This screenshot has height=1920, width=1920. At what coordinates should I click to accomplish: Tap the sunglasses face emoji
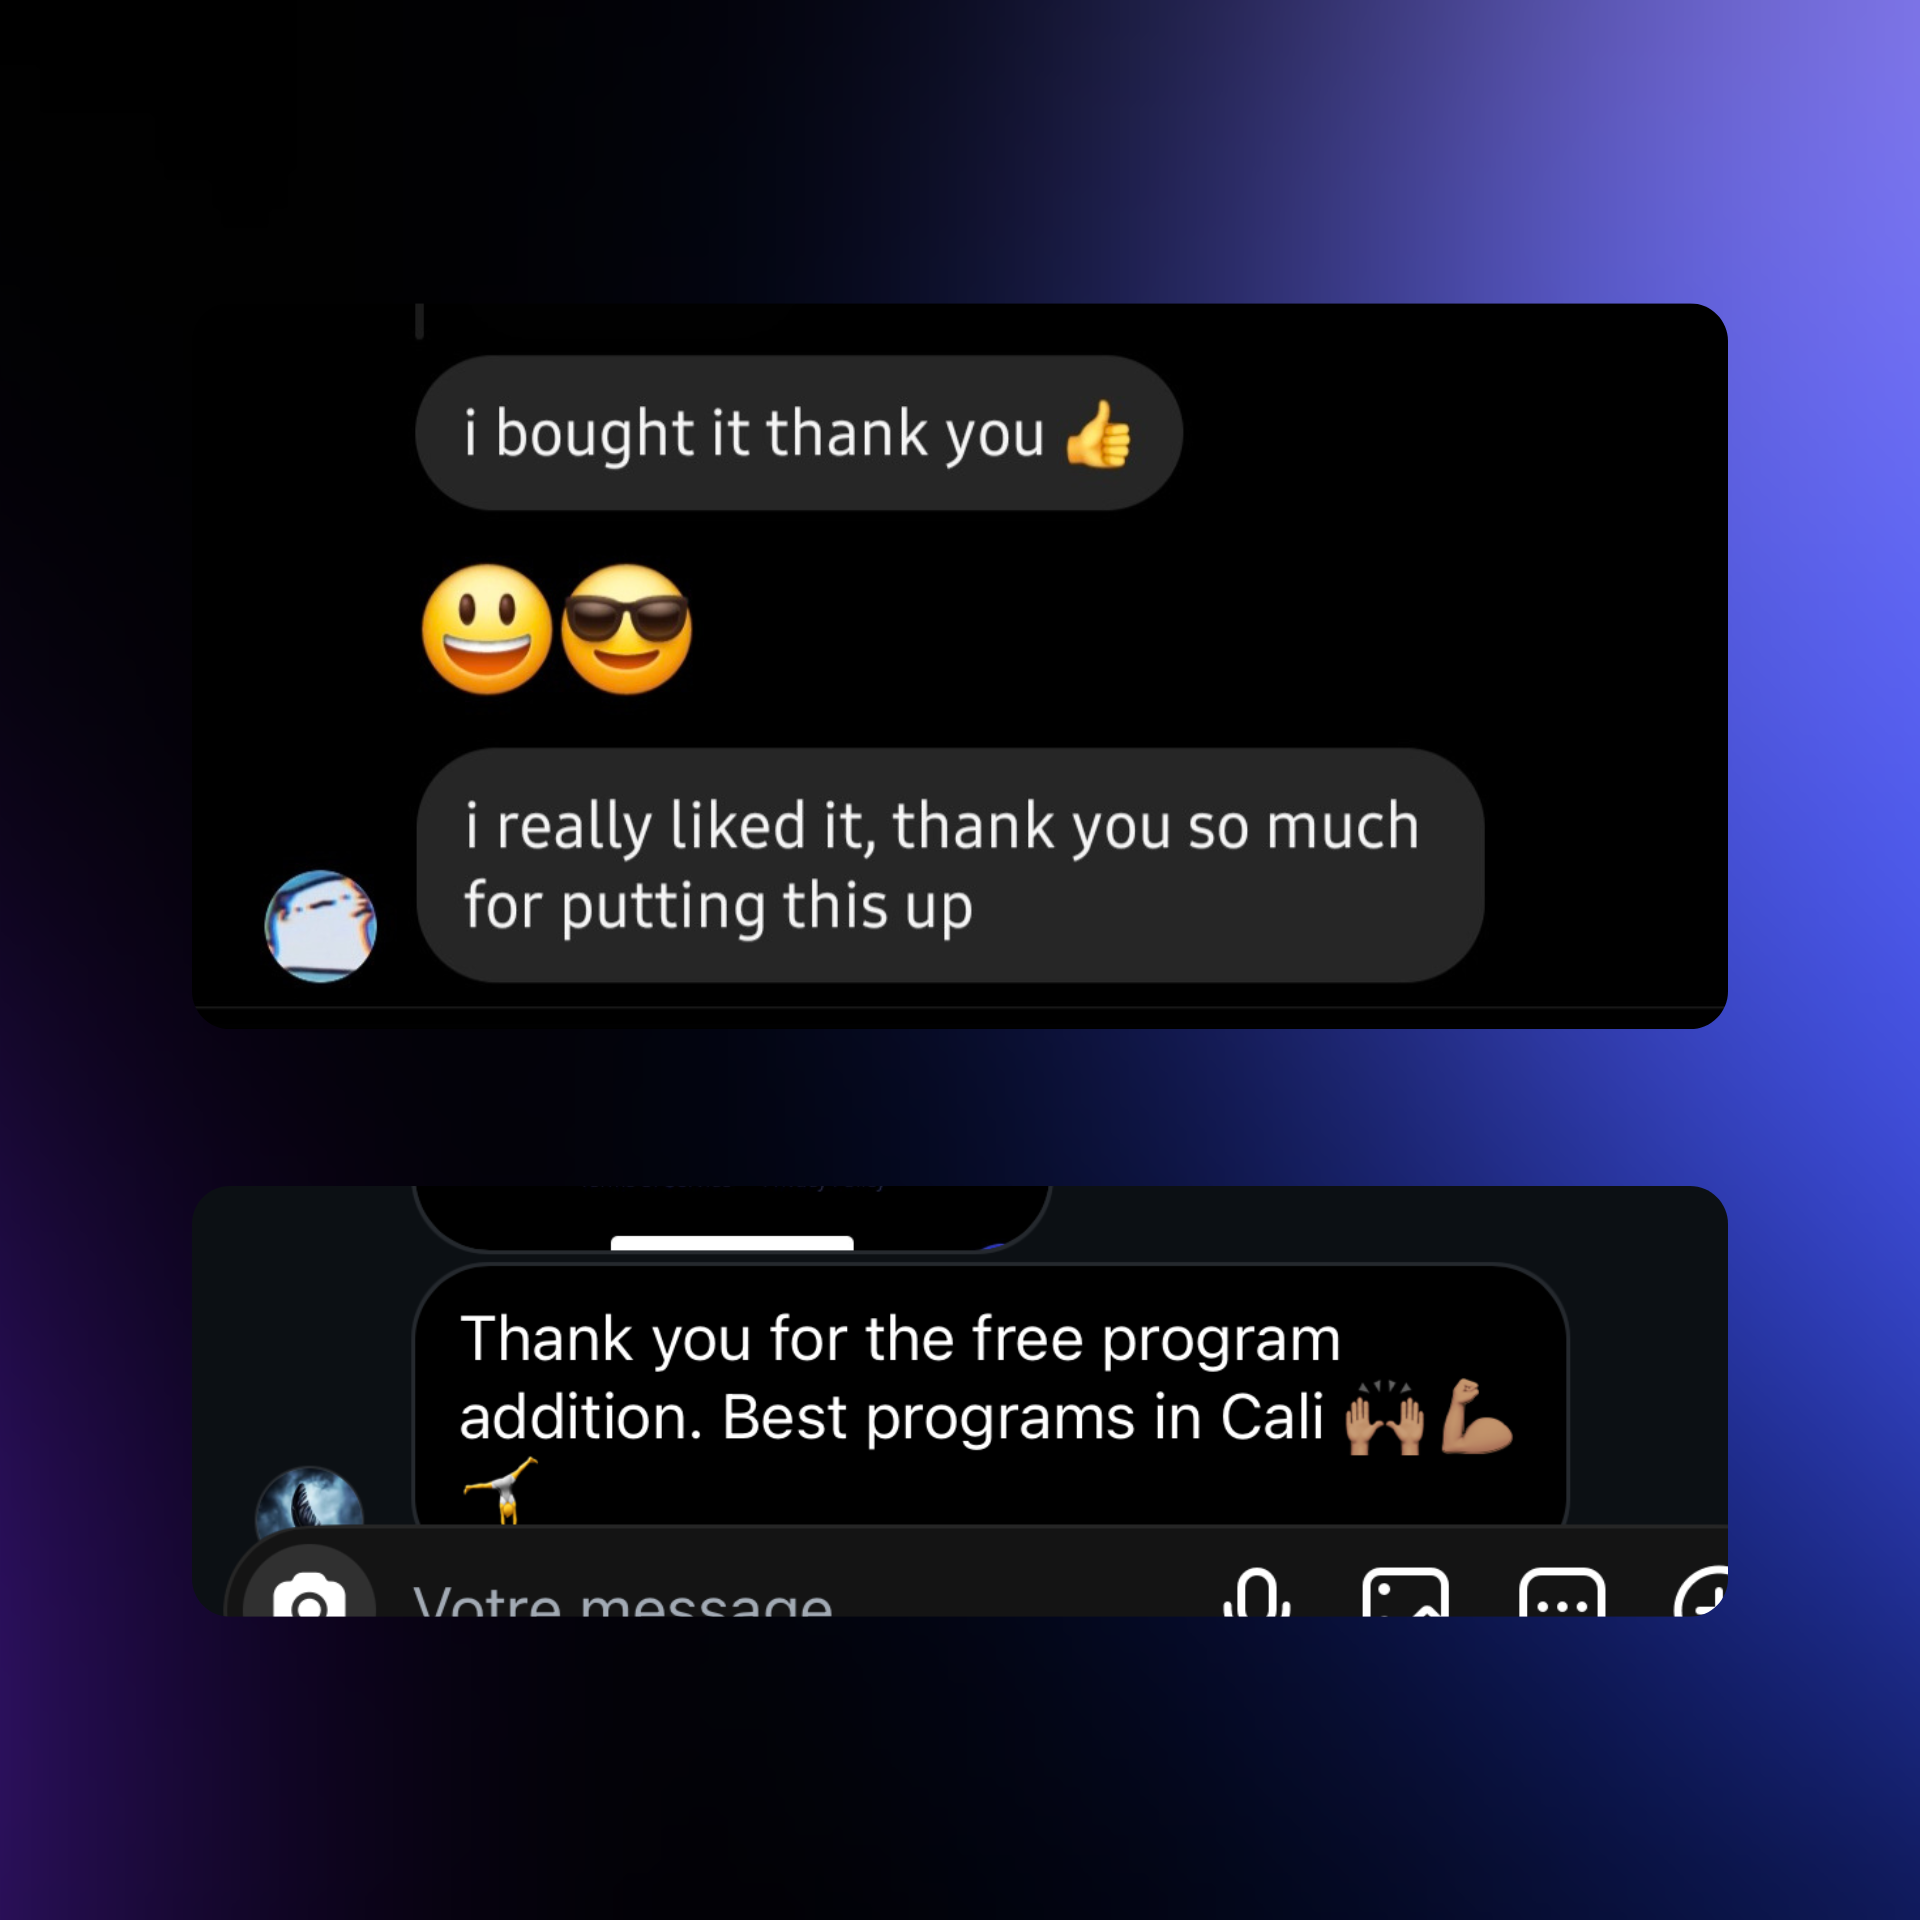[x=626, y=629]
